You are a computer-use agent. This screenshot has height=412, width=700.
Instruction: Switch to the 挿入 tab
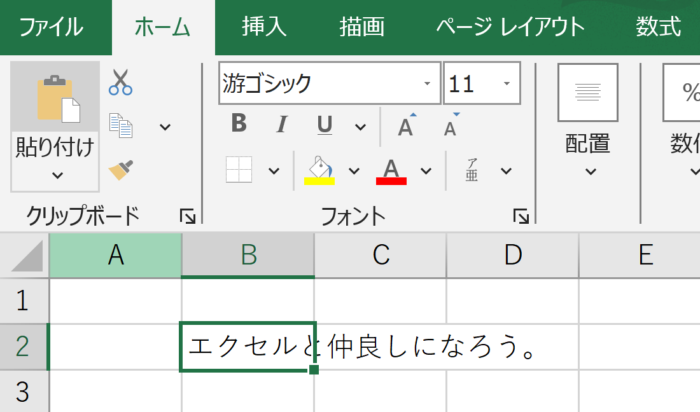(x=264, y=27)
